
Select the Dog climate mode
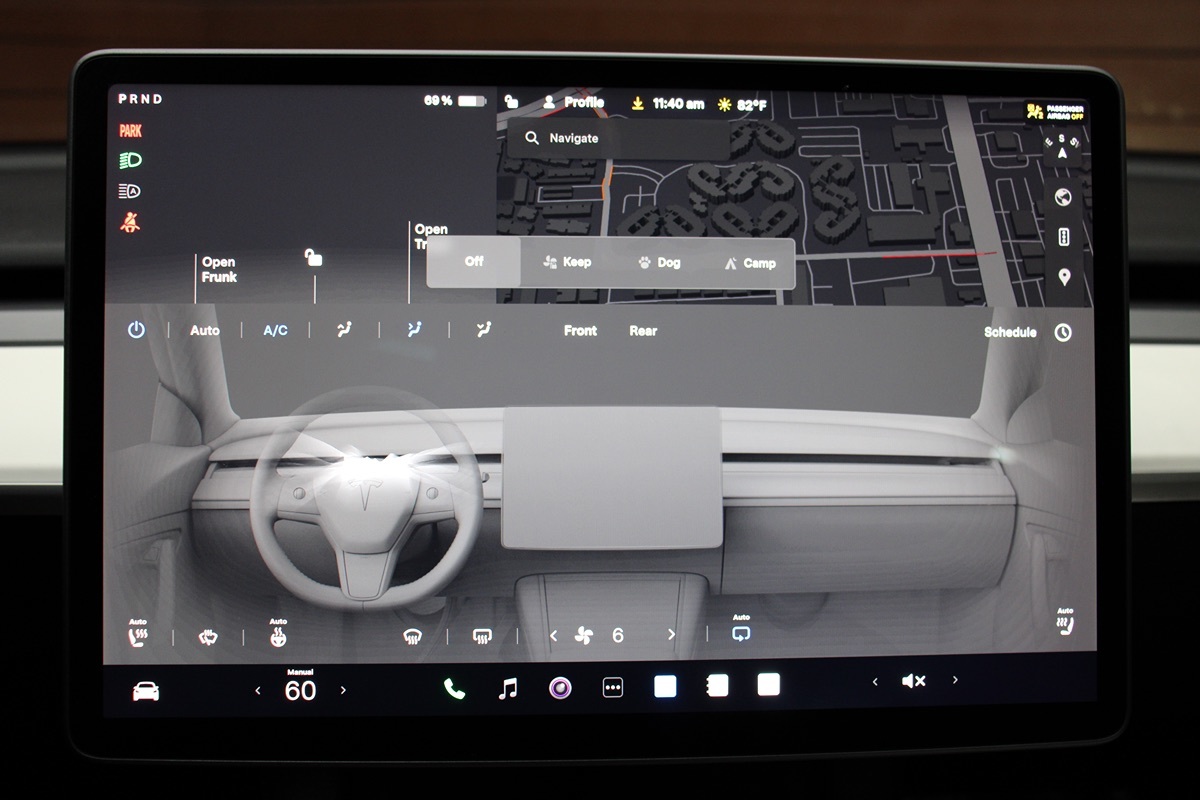pos(659,263)
